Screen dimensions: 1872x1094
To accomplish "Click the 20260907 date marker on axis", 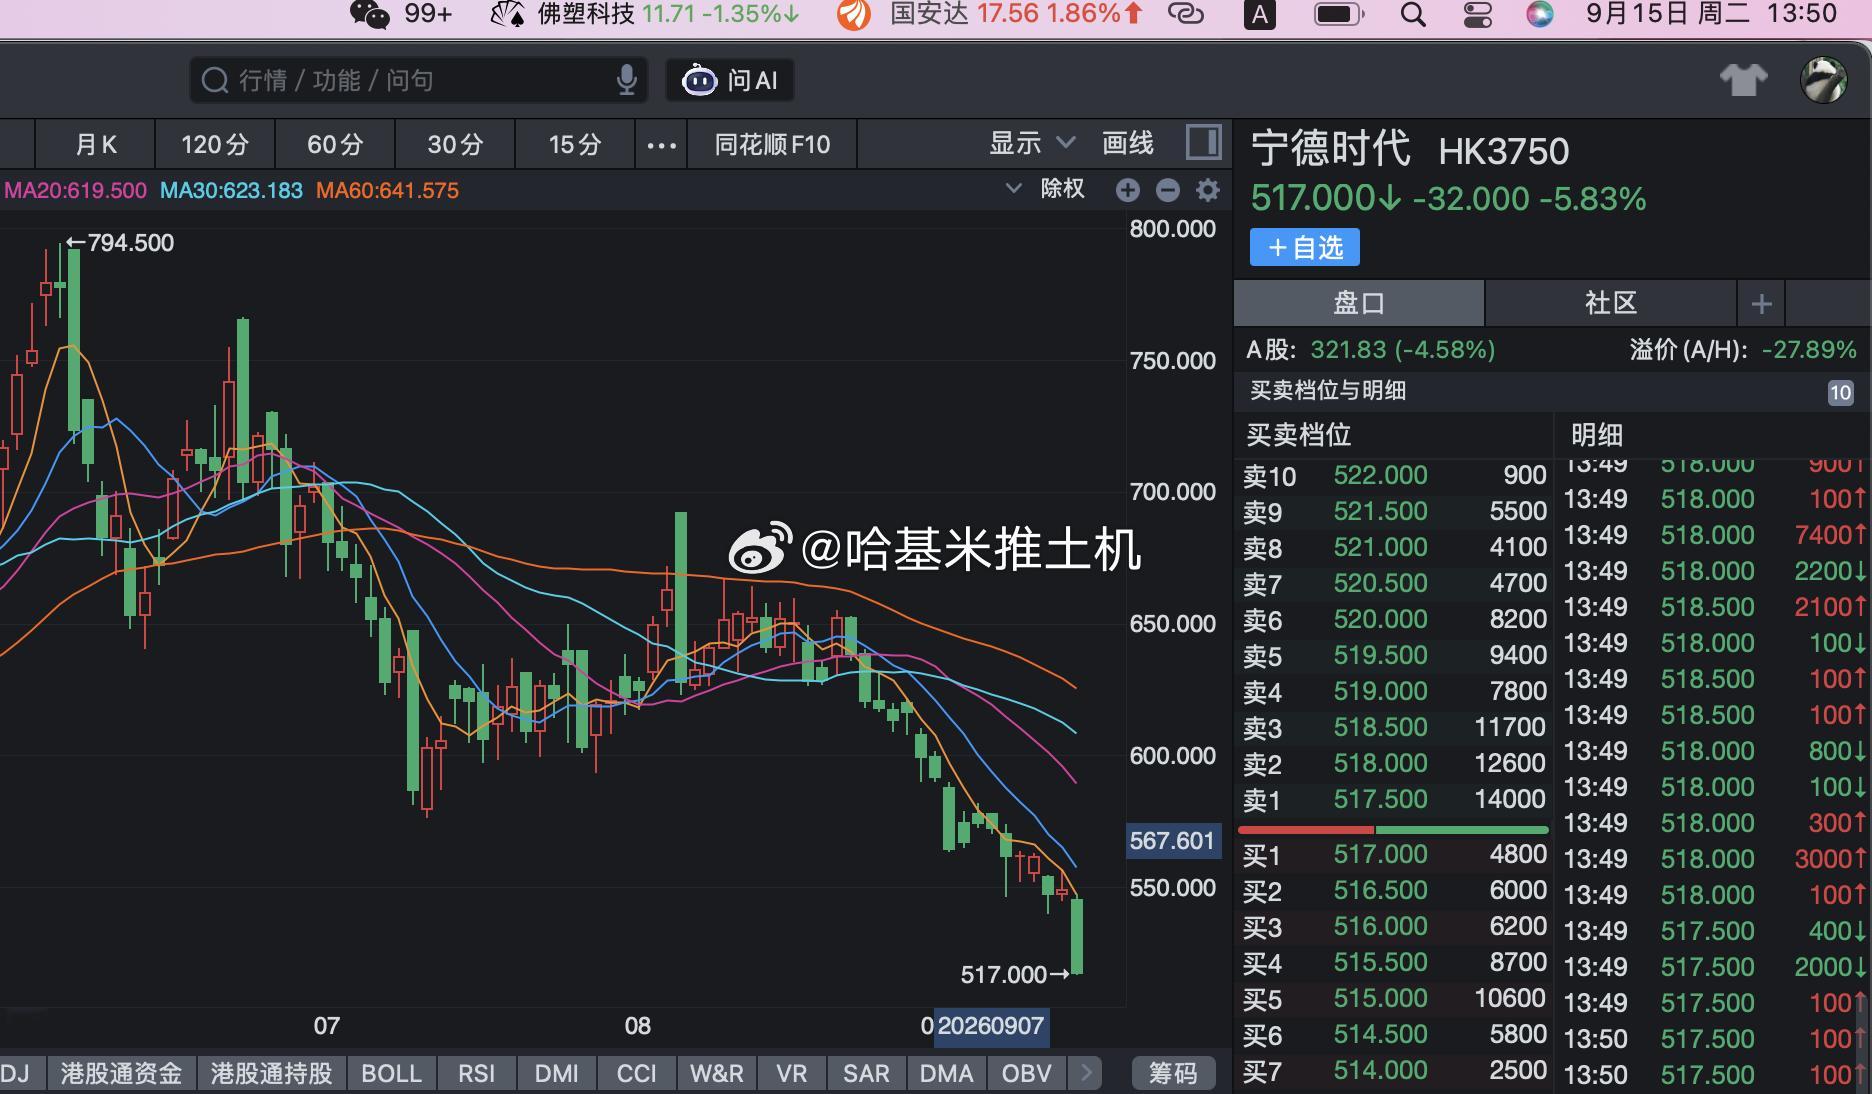I will pos(991,1026).
